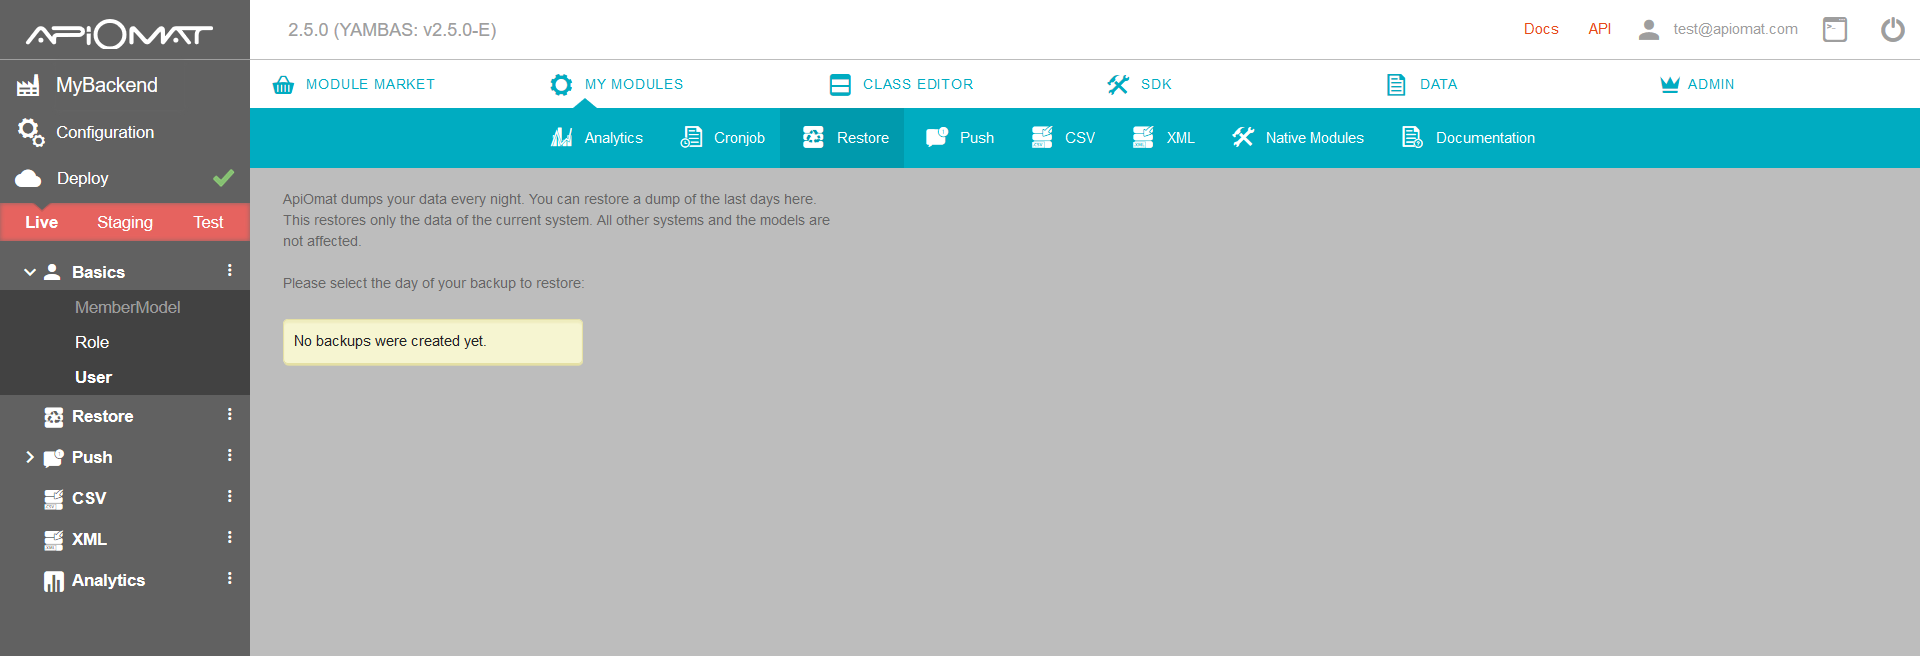Viewport: 1920px width, 656px height.
Task: Open the Admin tab
Action: [x=1697, y=85]
